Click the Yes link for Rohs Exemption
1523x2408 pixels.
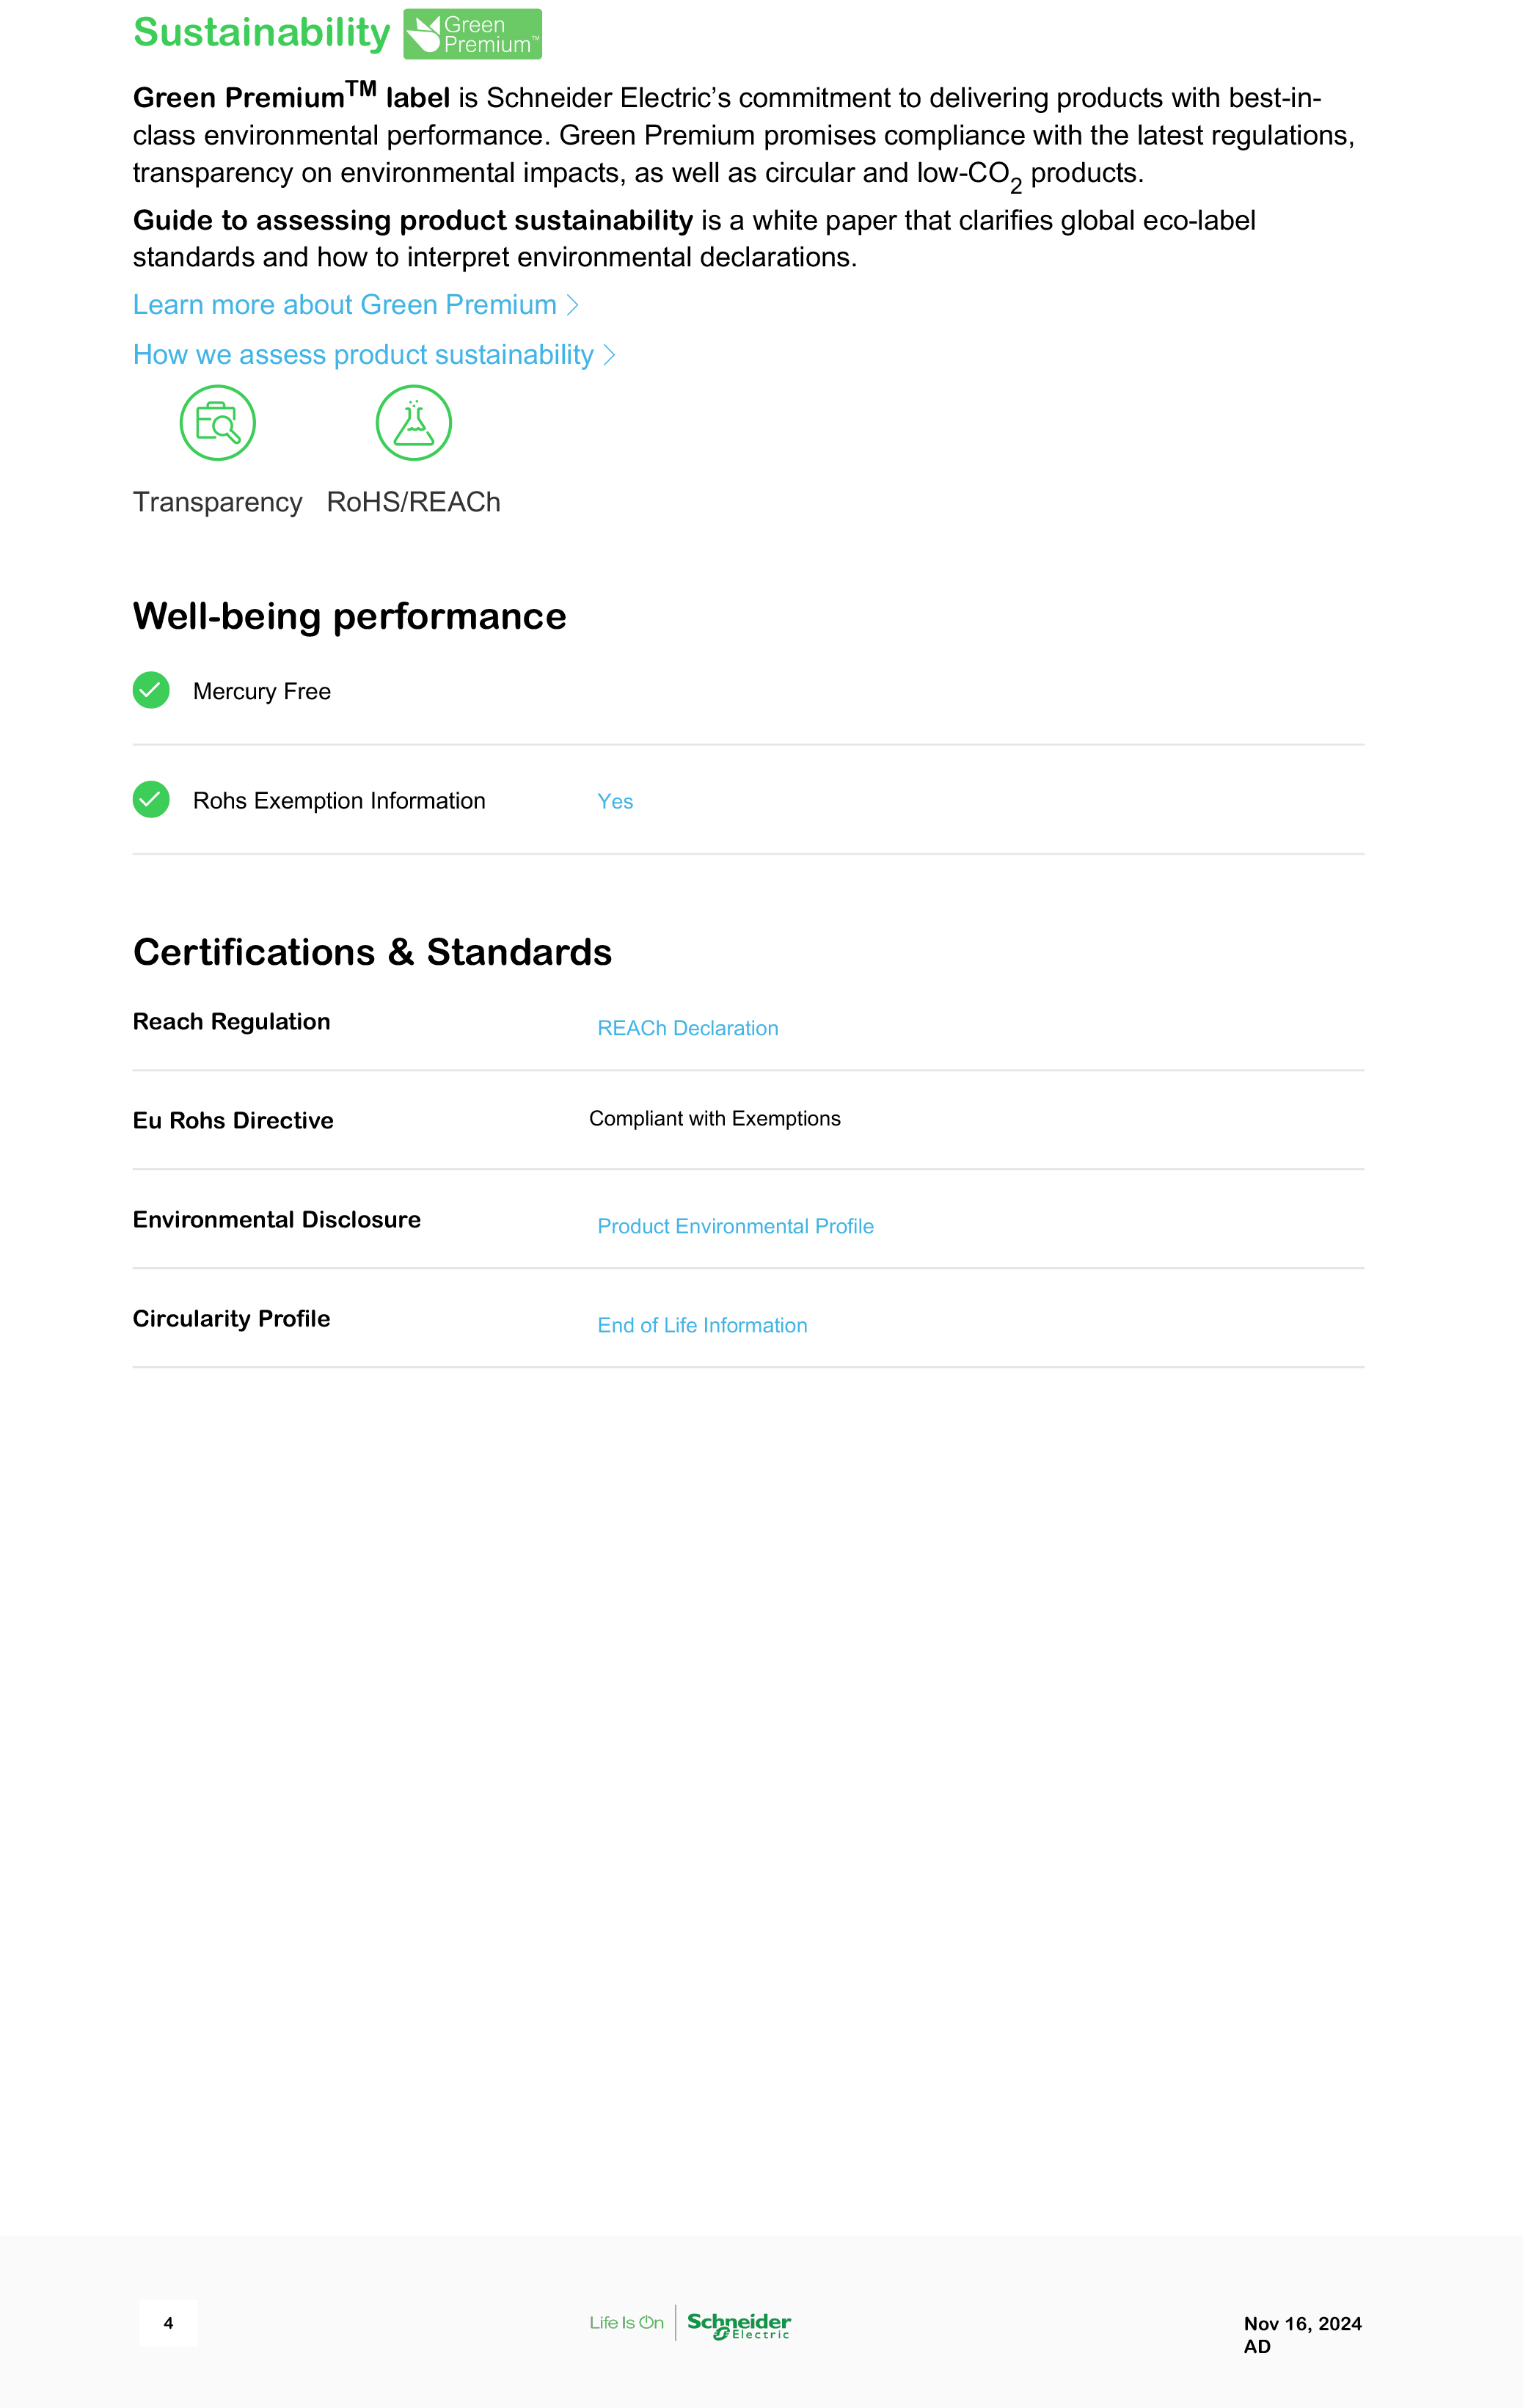[615, 801]
